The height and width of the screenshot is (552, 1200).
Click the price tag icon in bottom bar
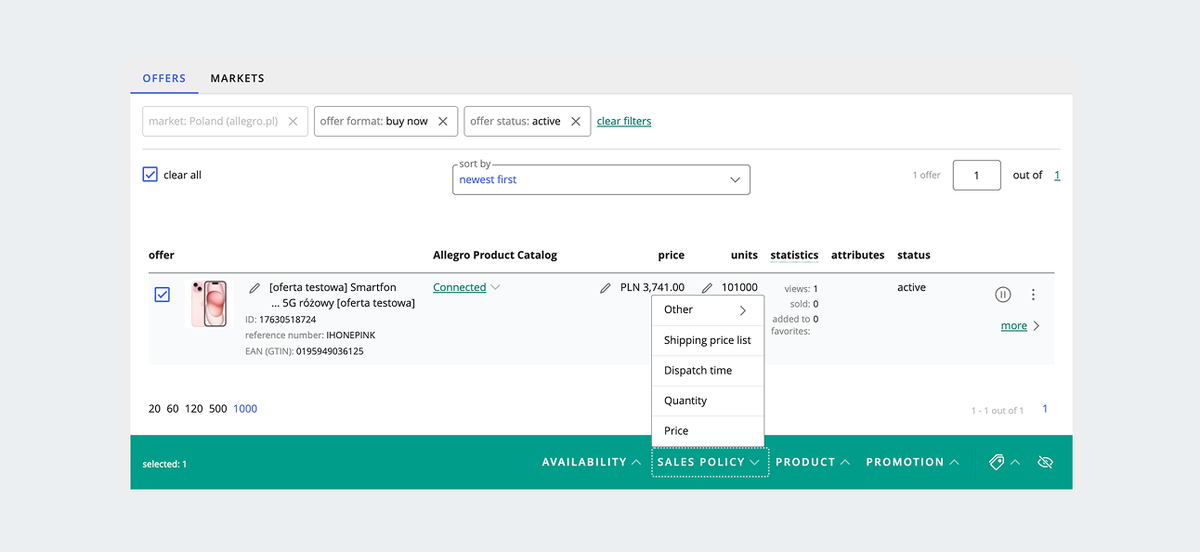click(996, 462)
